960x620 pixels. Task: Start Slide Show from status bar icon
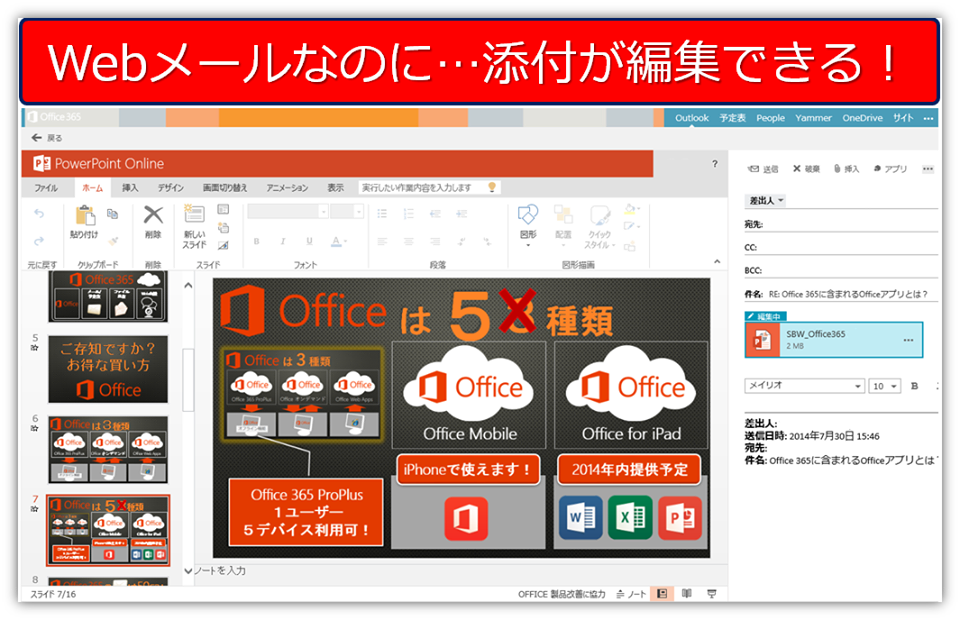click(x=711, y=594)
